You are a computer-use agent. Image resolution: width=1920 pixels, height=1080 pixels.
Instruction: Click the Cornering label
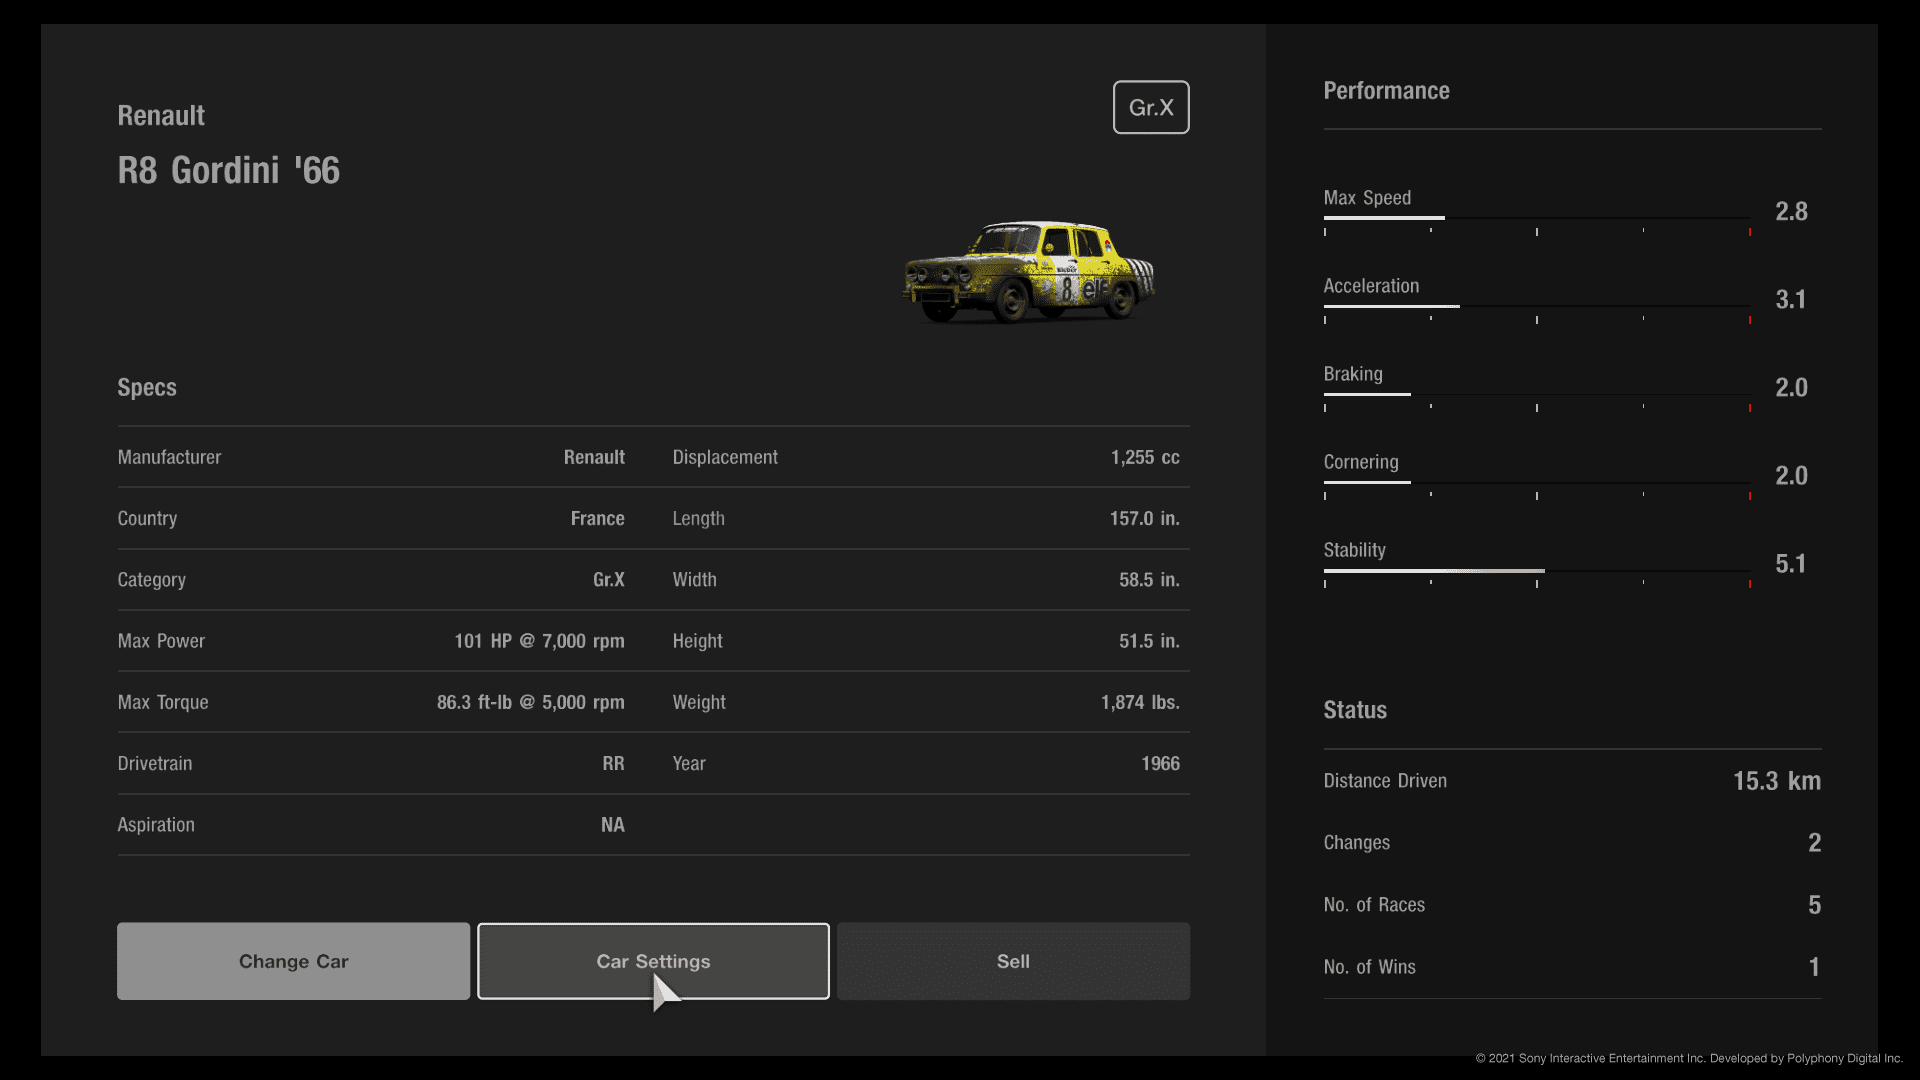1361,462
